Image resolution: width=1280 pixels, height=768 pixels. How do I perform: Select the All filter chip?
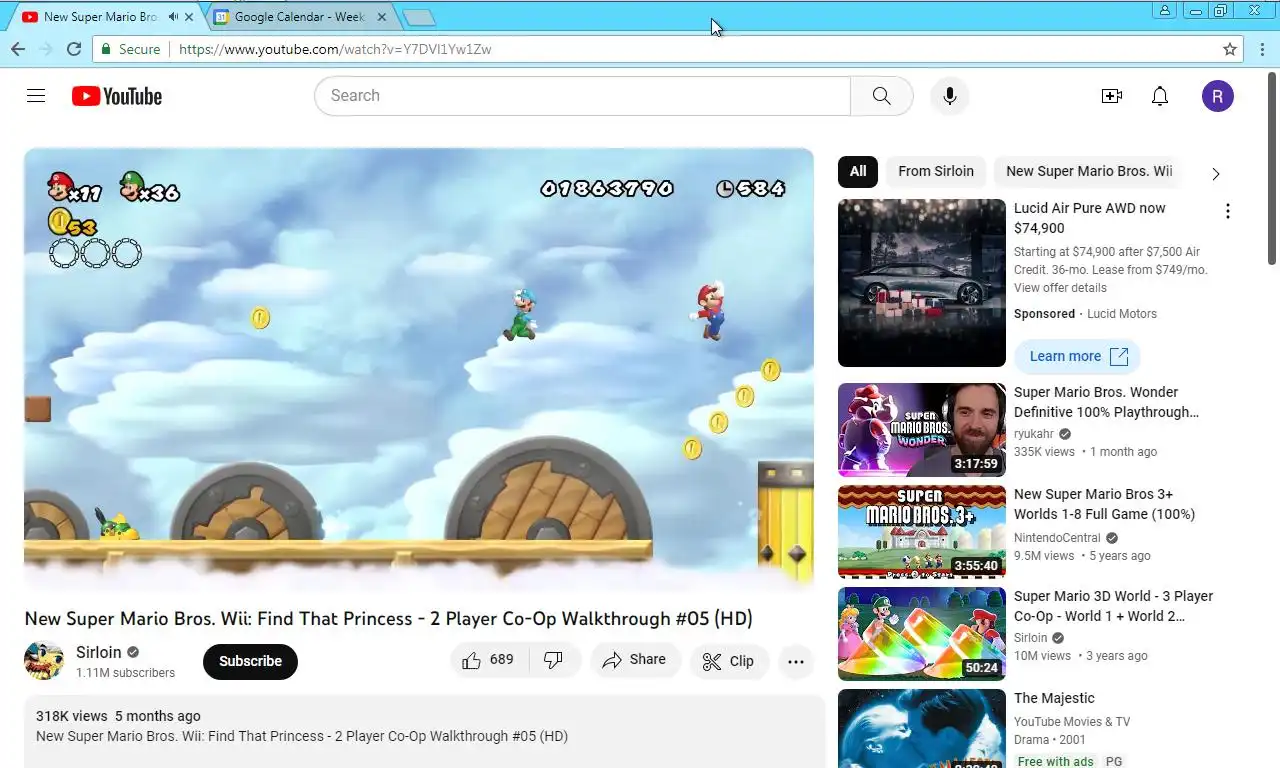pos(858,171)
